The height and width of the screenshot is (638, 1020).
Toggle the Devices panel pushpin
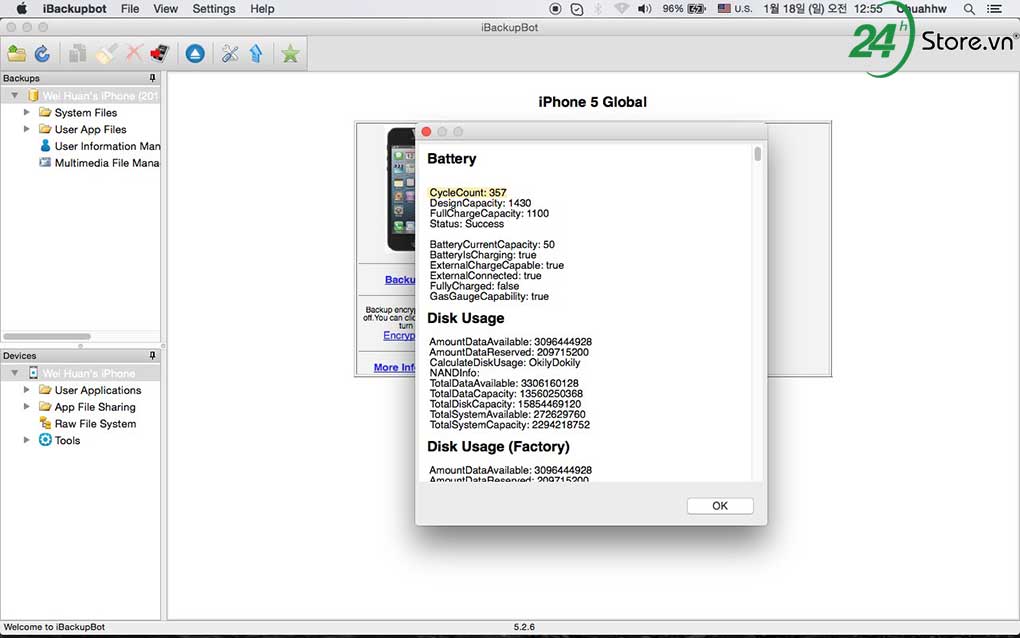click(153, 355)
